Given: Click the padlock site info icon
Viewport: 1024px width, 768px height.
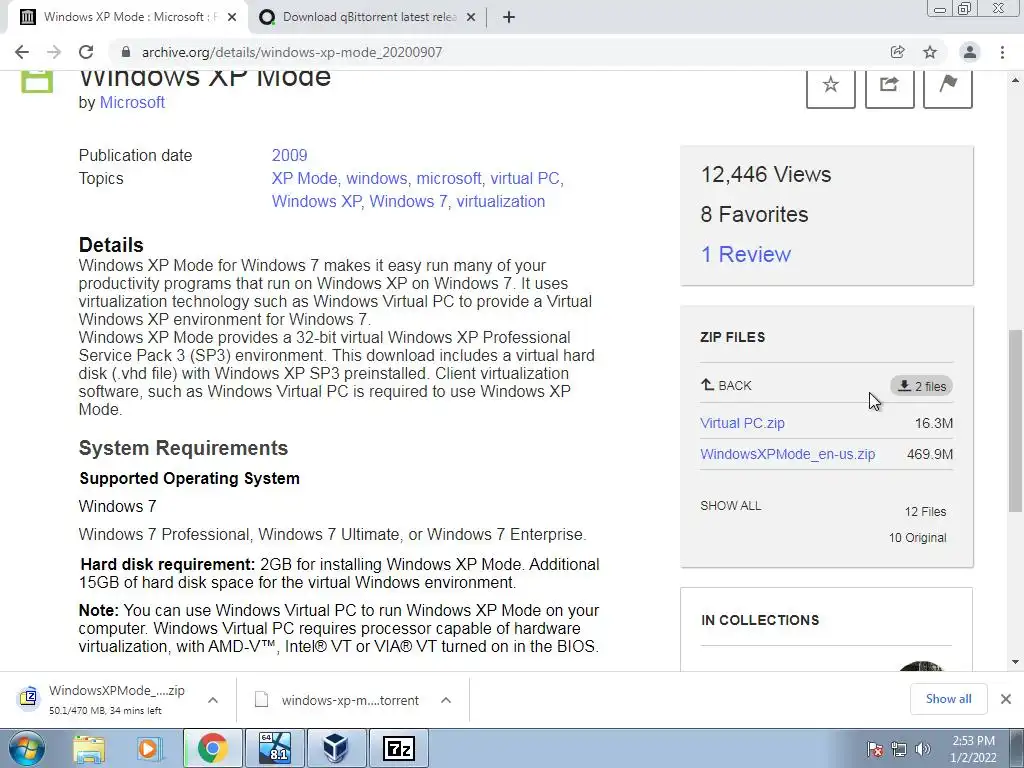Looking at the screenshot, I should pos(126,52).
